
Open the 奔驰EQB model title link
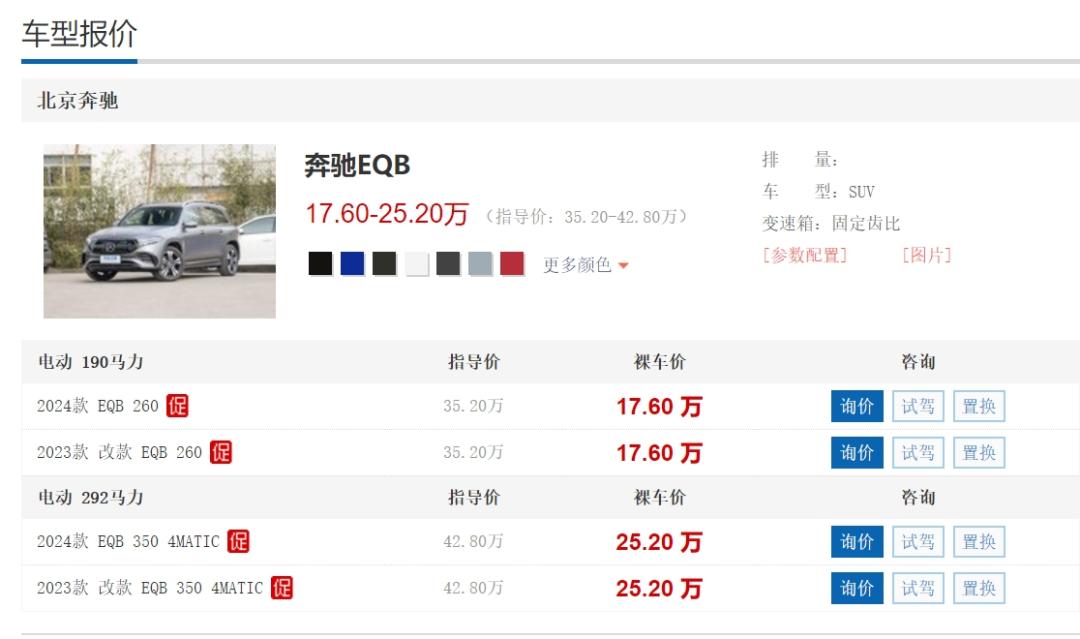(357, 165)
